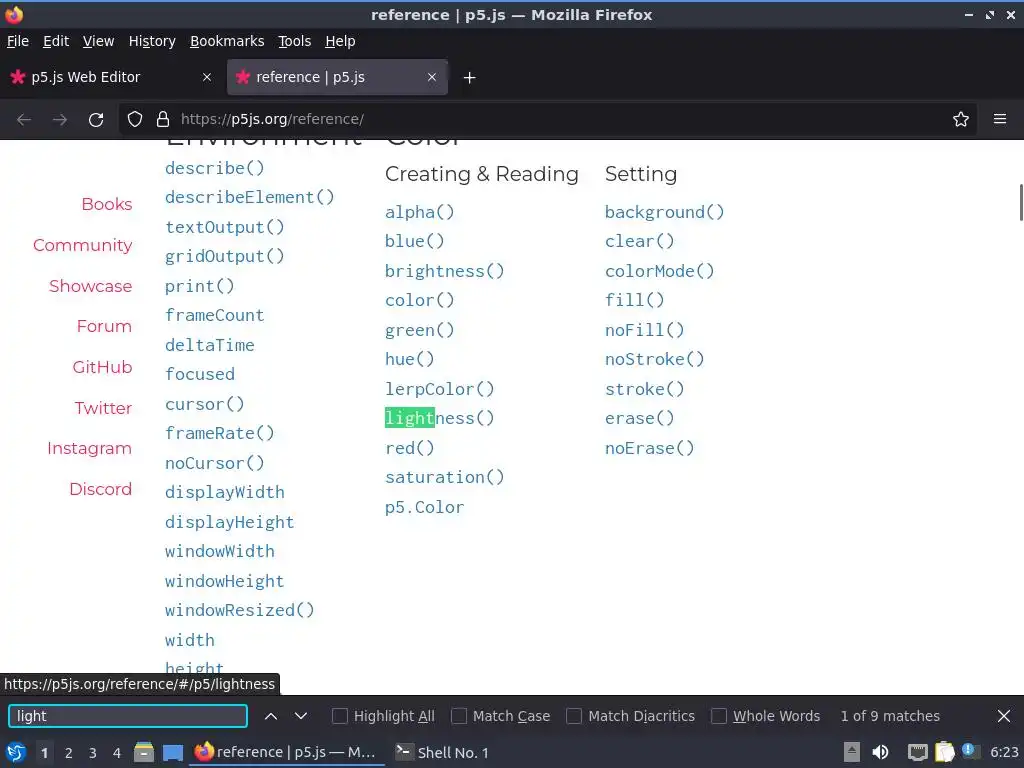Open the File menu
This screenshot has width=1024, height=768.
pos(18,41)
